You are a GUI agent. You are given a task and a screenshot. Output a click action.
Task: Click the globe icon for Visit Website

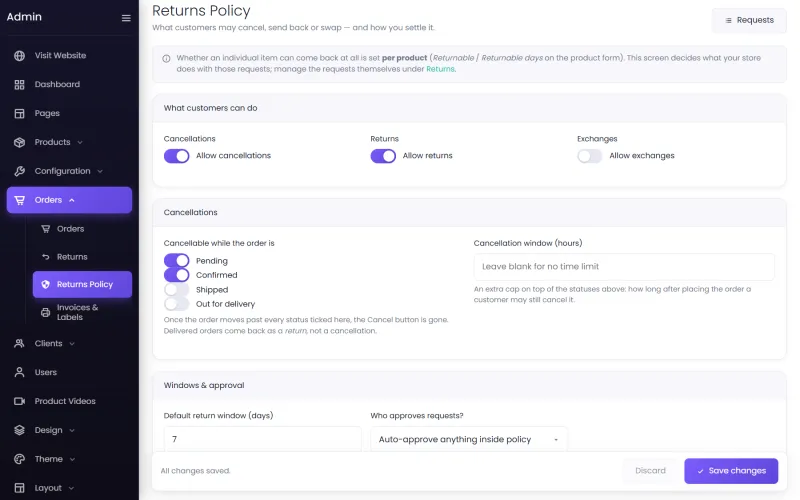tap(19, 56)
